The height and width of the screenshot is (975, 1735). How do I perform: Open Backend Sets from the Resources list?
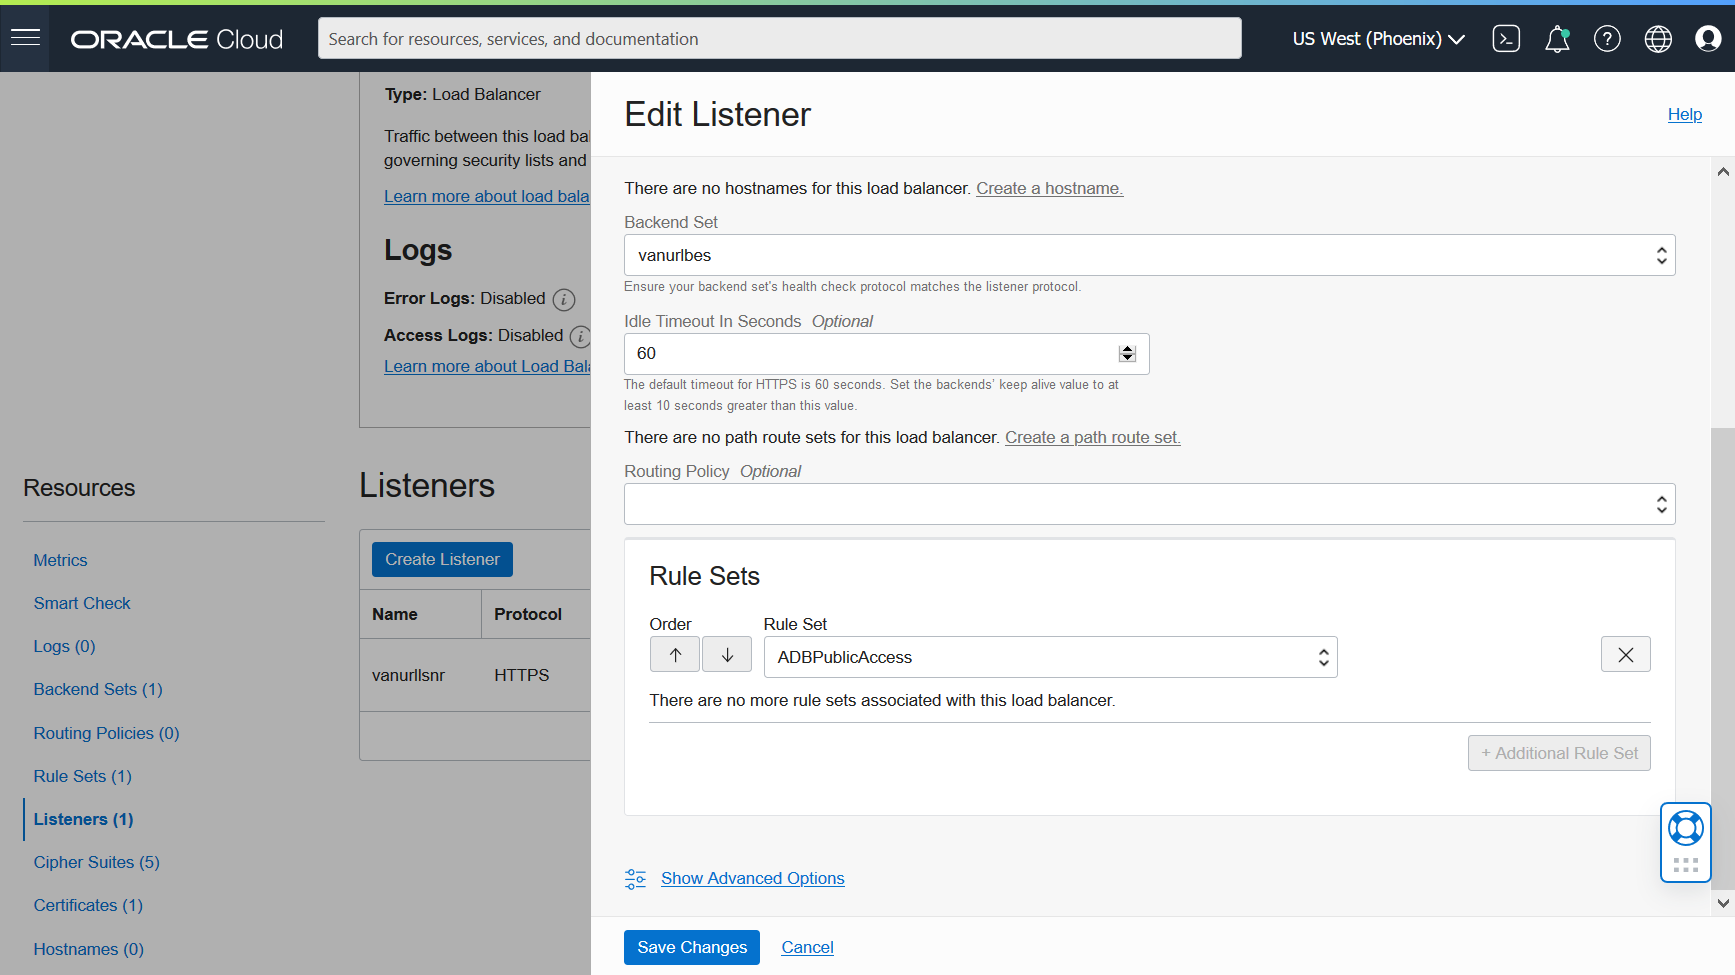[x=97, y=689]
